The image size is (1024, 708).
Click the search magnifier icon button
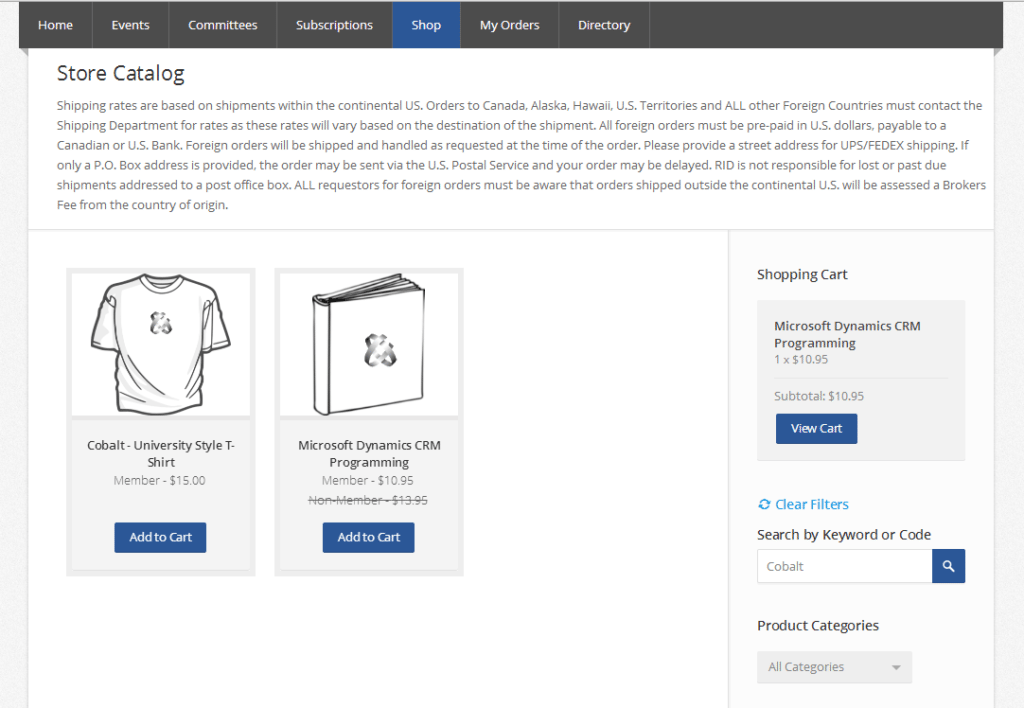coord(948,566)
